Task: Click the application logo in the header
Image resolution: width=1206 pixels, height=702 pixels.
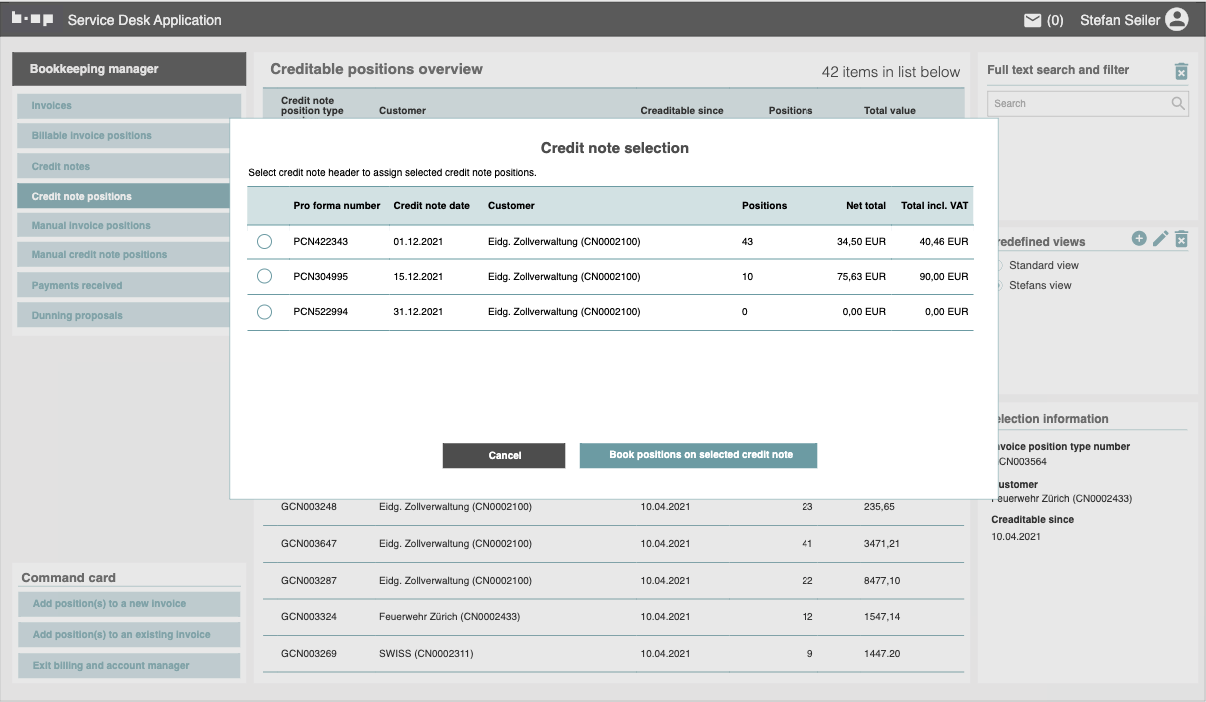Action: pos(32,20)
